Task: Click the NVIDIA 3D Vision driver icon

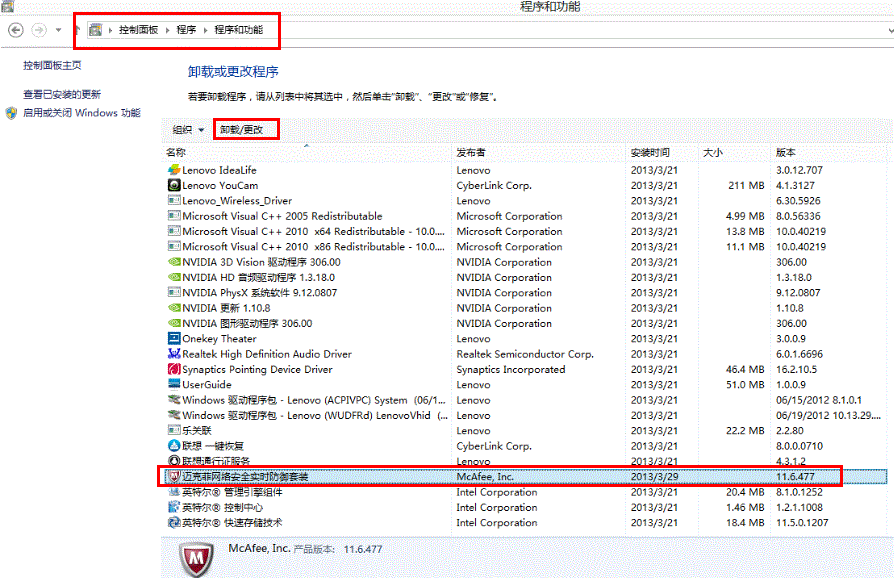Action: 174,262
